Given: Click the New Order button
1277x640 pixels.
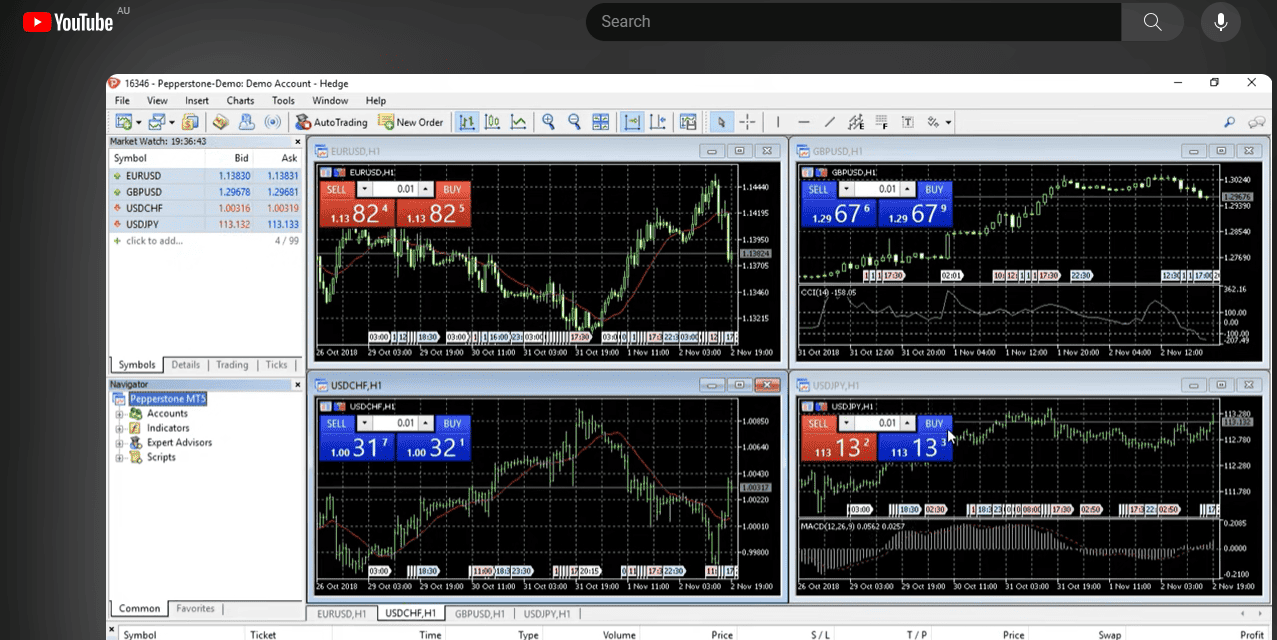Looking at the screenshot, I should coord(410,122).
